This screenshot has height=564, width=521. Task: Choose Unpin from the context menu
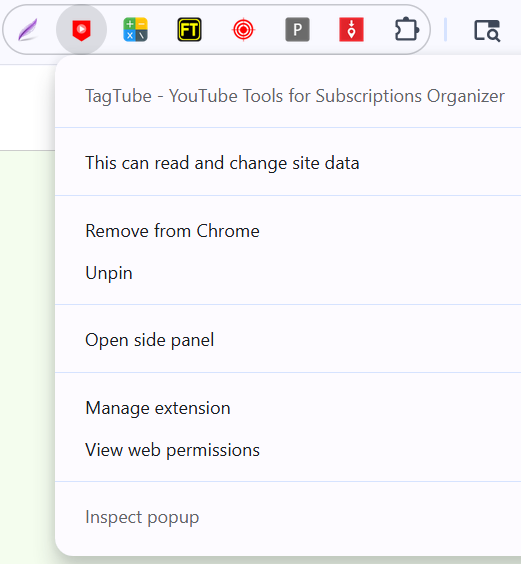(288, 273)
